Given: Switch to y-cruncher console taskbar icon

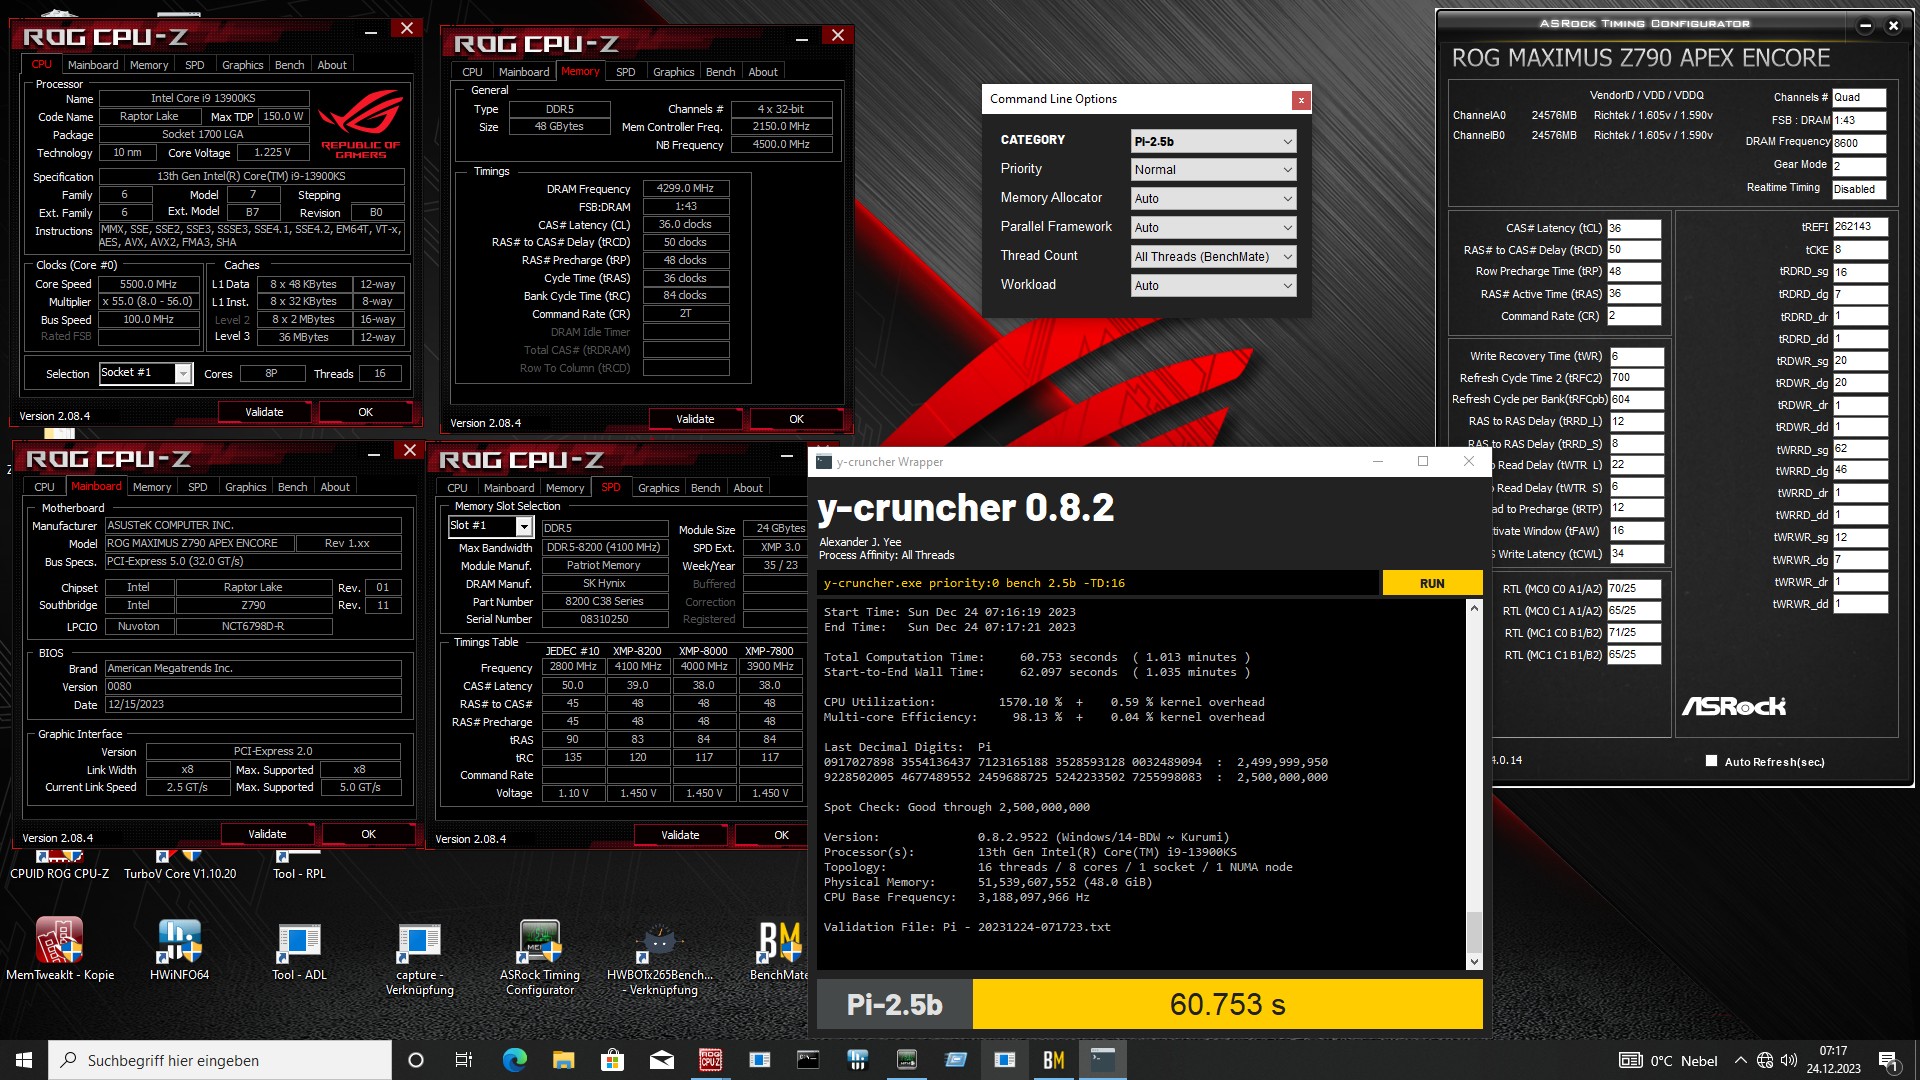Looking at the screenshot, I should tap(1102, 1060).
